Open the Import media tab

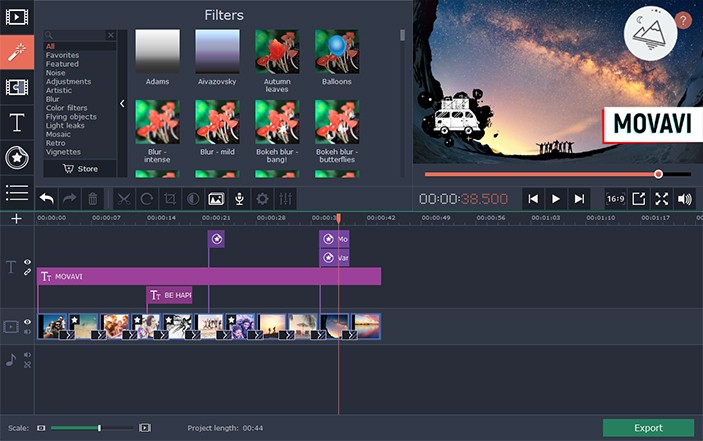tap(17, 17)
